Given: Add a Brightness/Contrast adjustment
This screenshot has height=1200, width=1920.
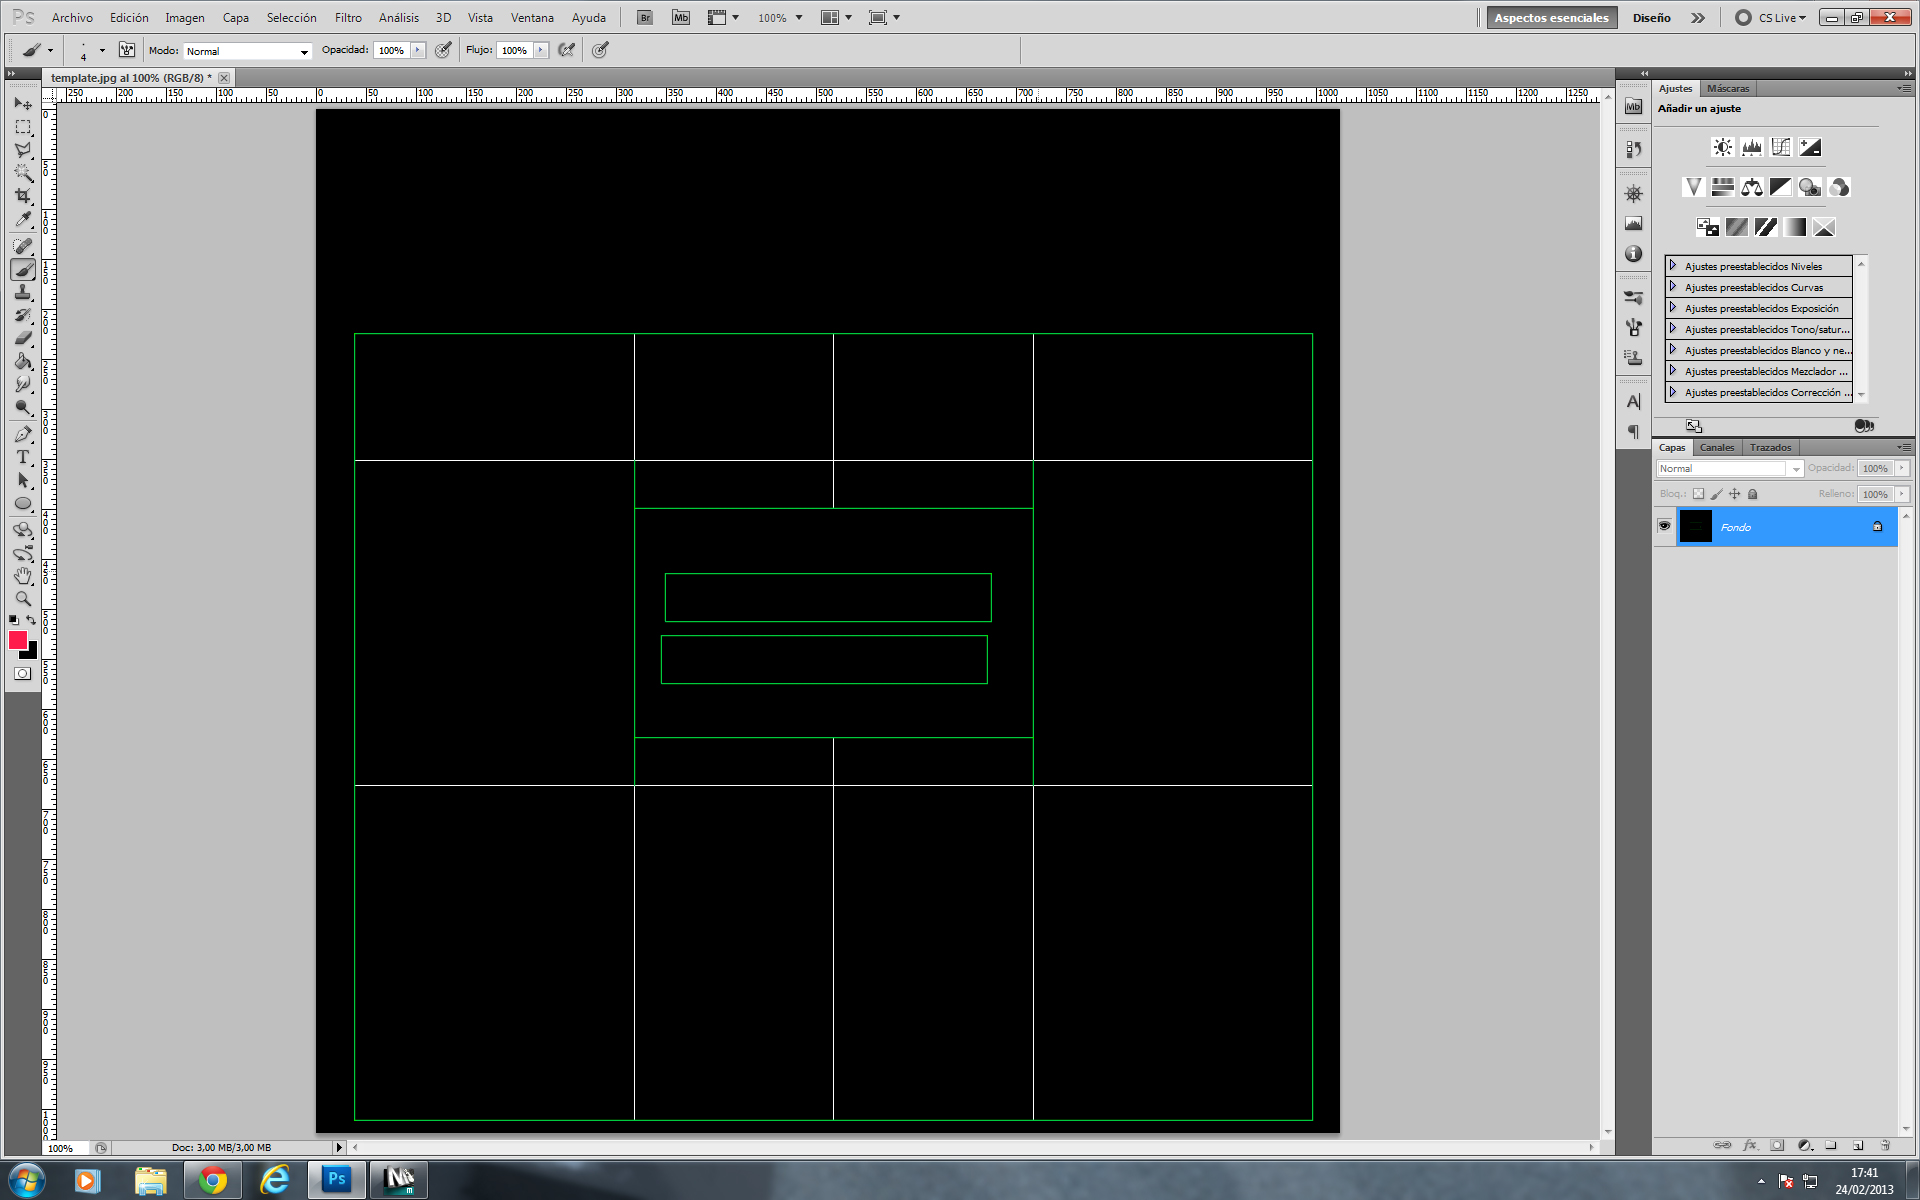Looking at the screenshot, I should click(1722, 147).
